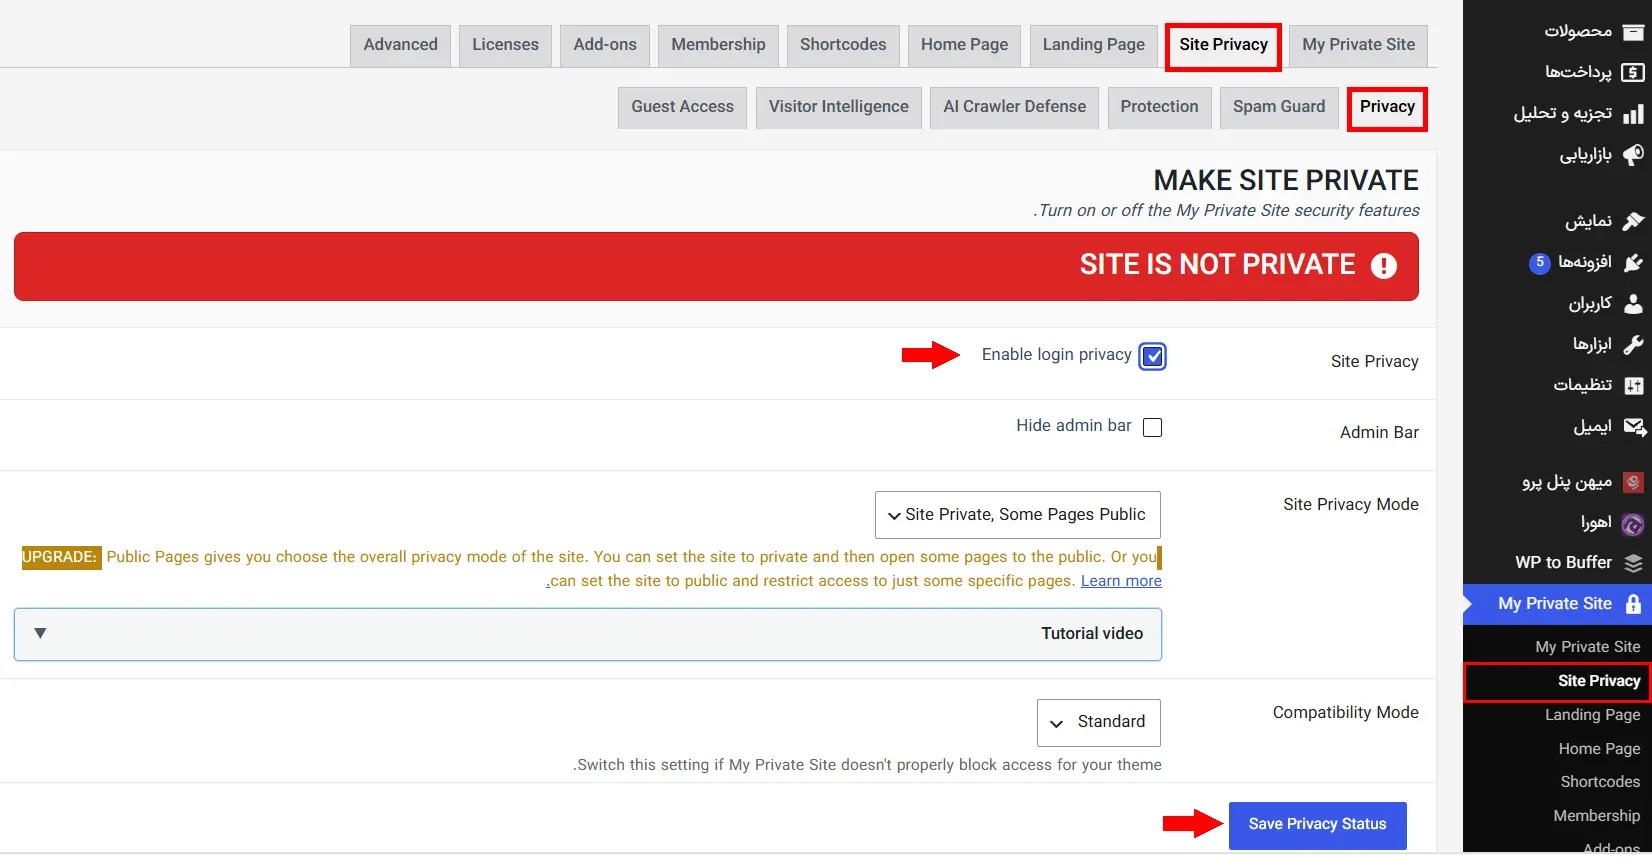Open the ایمیل mail envelope icon

(1634, 427)
